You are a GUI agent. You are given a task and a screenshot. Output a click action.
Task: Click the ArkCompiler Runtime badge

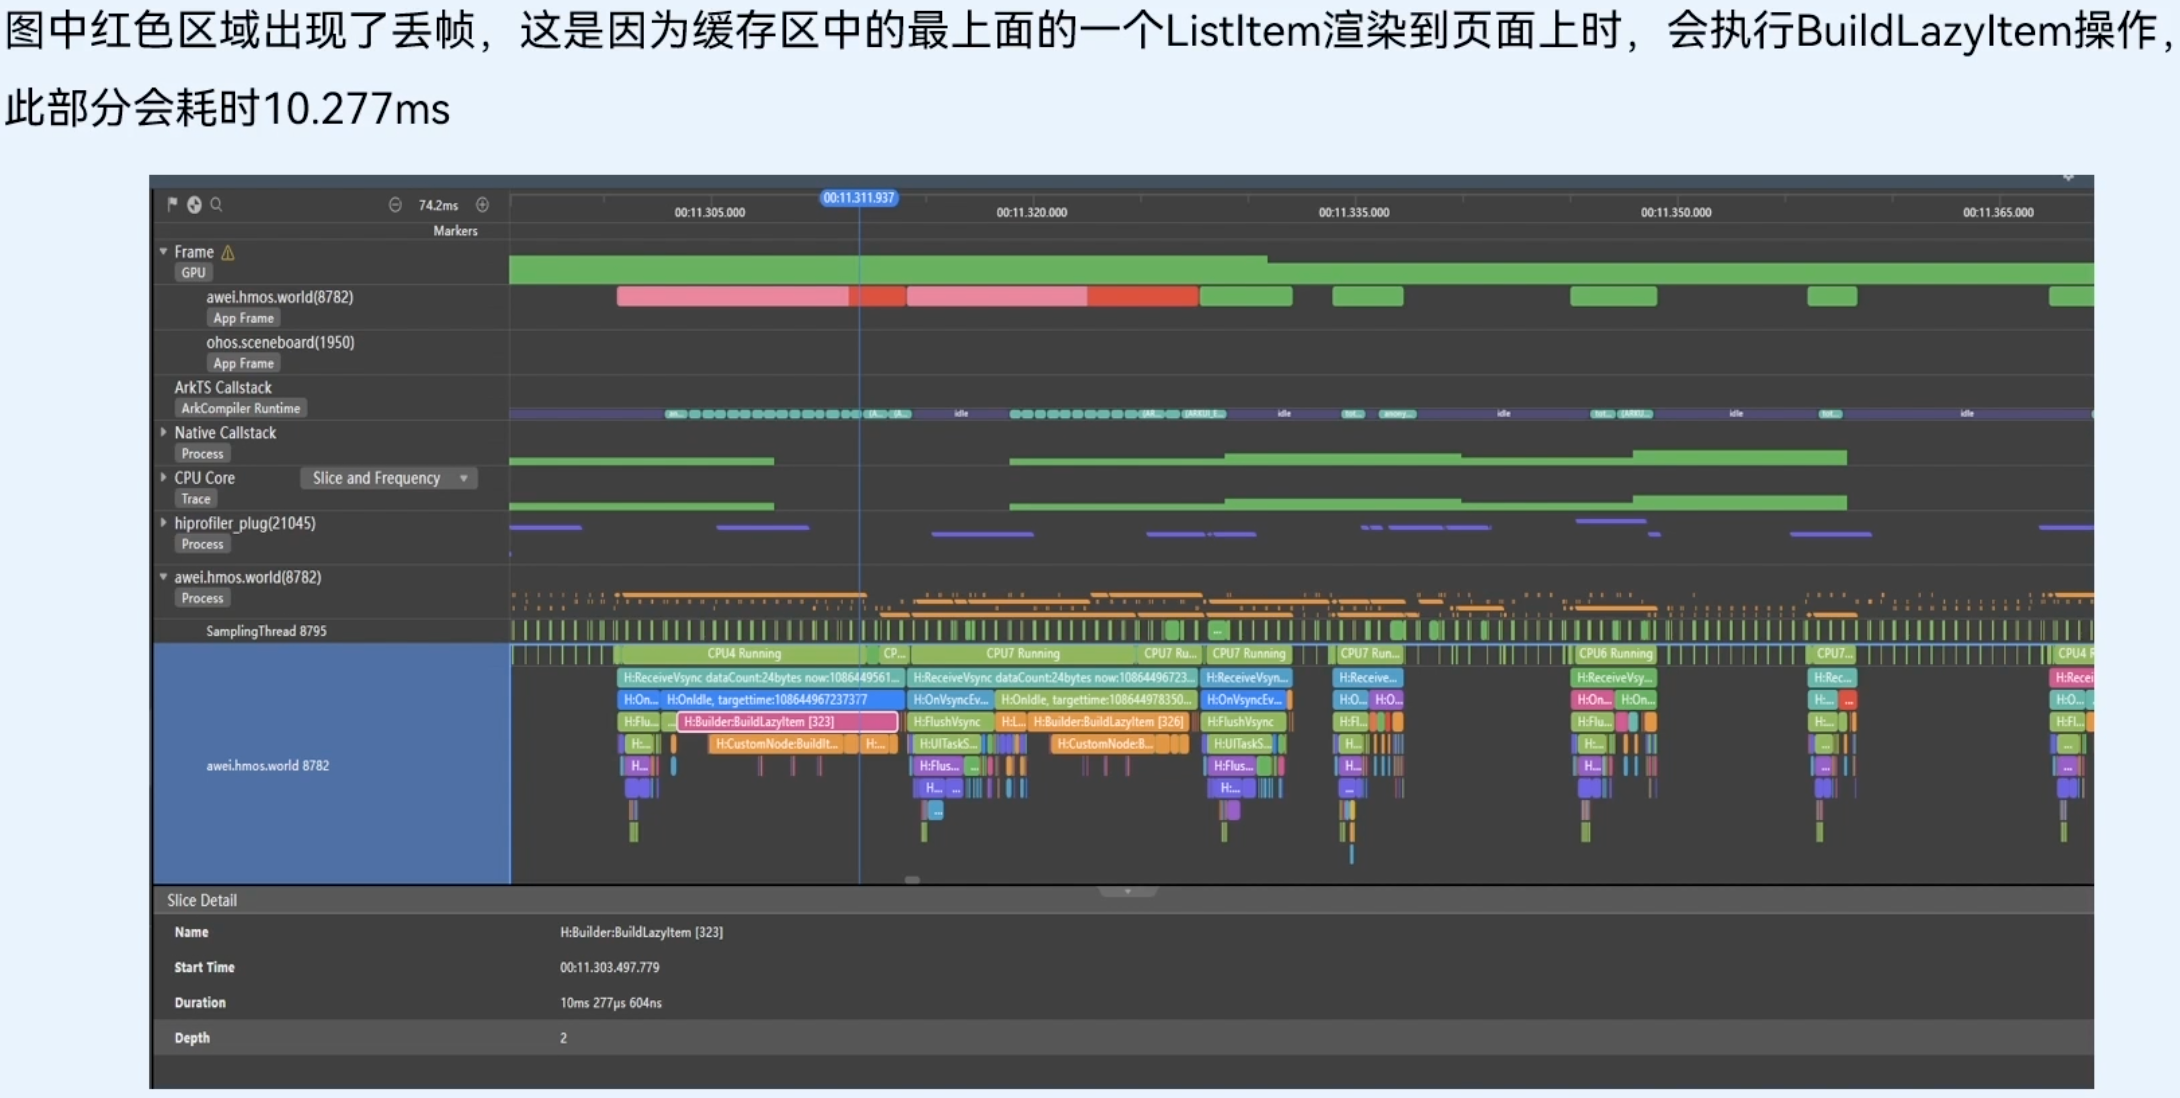coord(240,408)
